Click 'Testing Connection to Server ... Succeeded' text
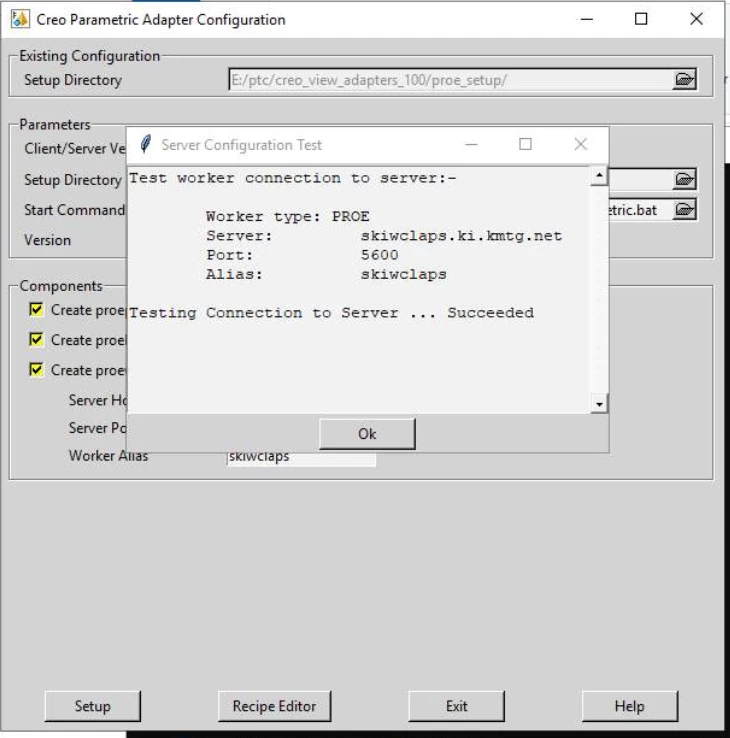Screen dimensions: 730x738 (331, 313)
